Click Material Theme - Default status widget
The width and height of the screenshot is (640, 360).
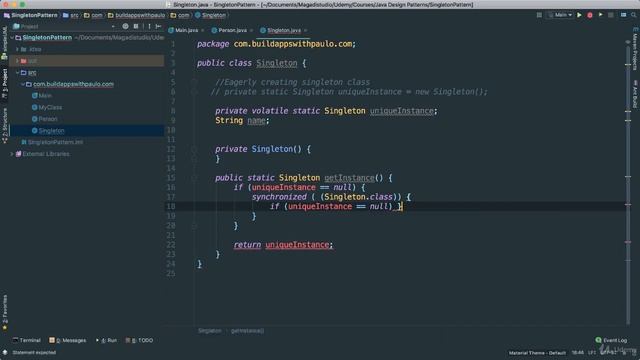tap(537, 353)
